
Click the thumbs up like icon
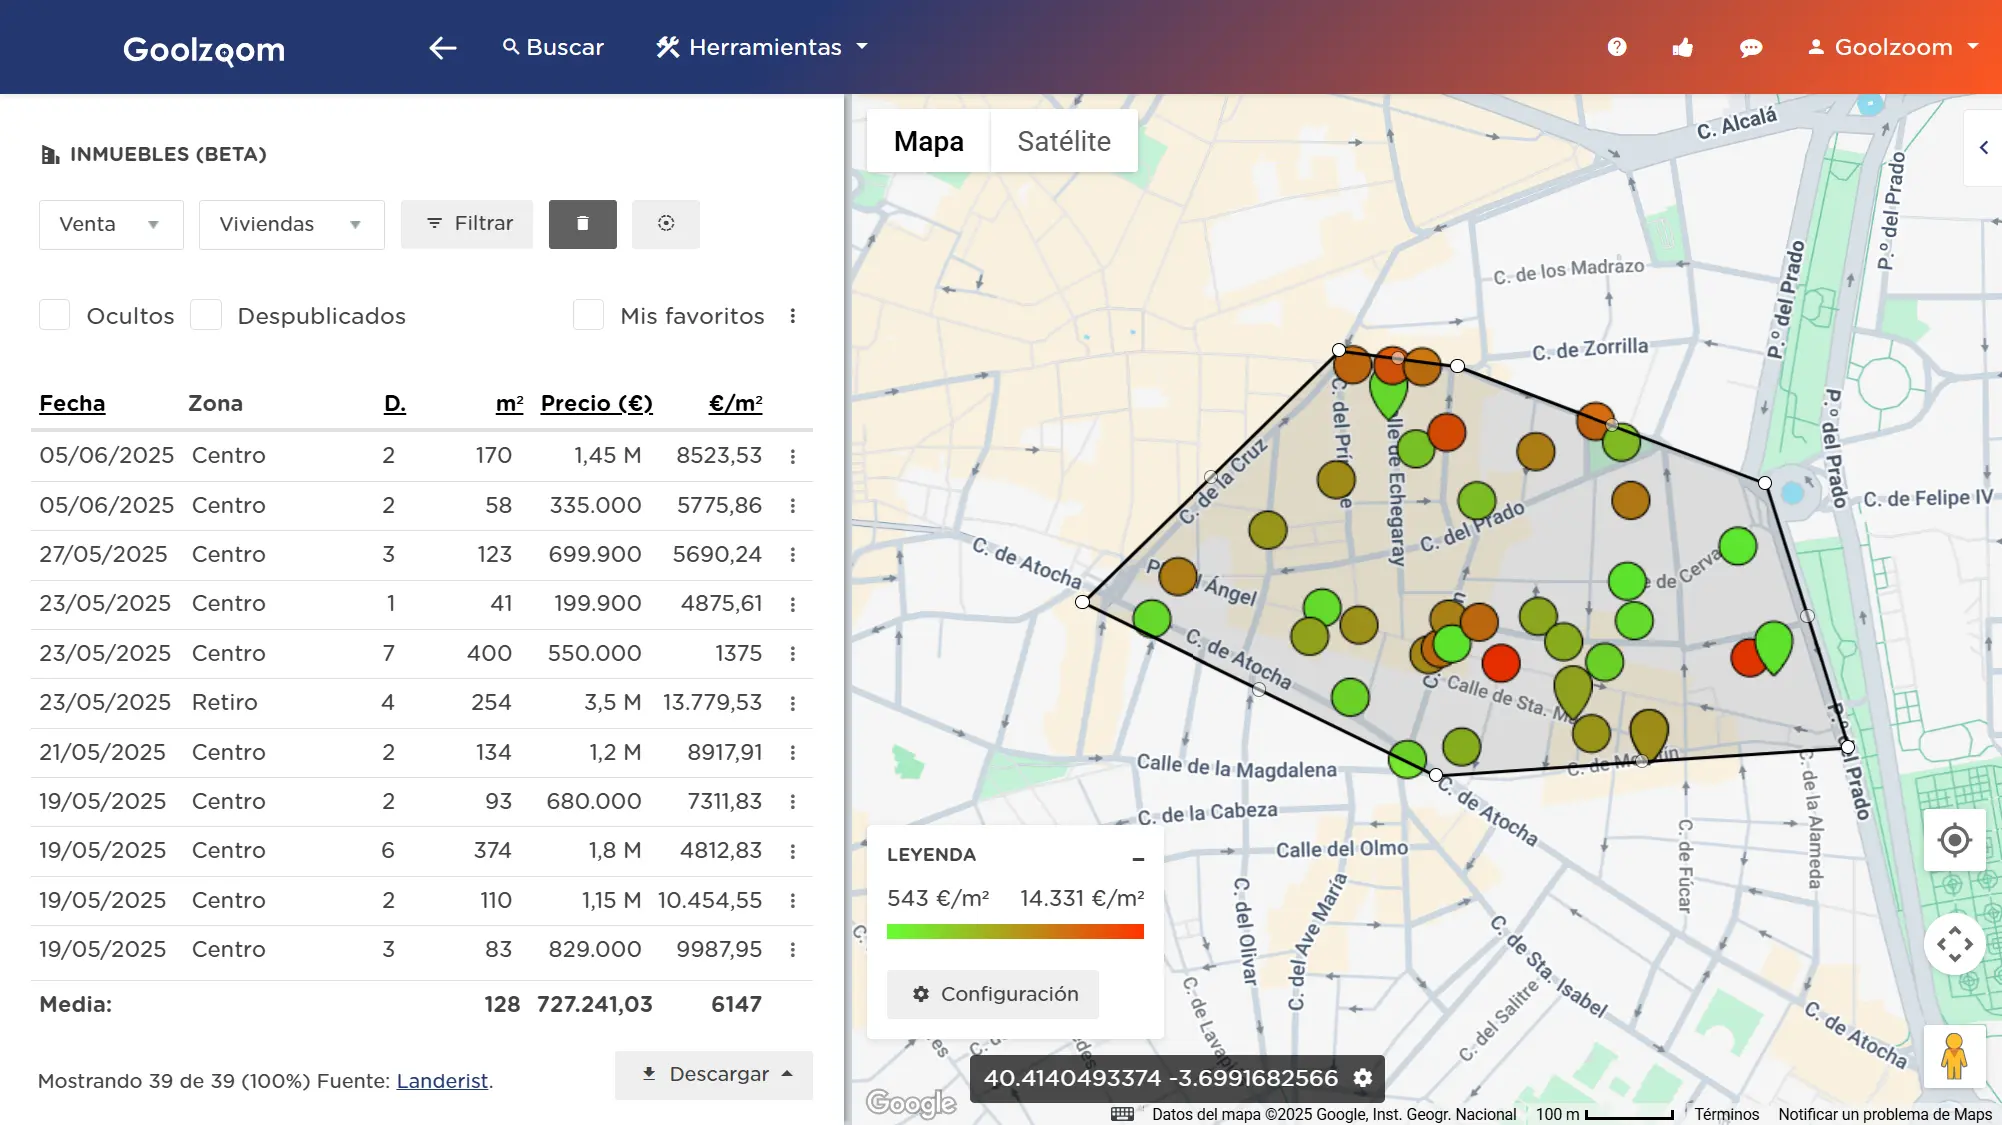pos(1683,47)
